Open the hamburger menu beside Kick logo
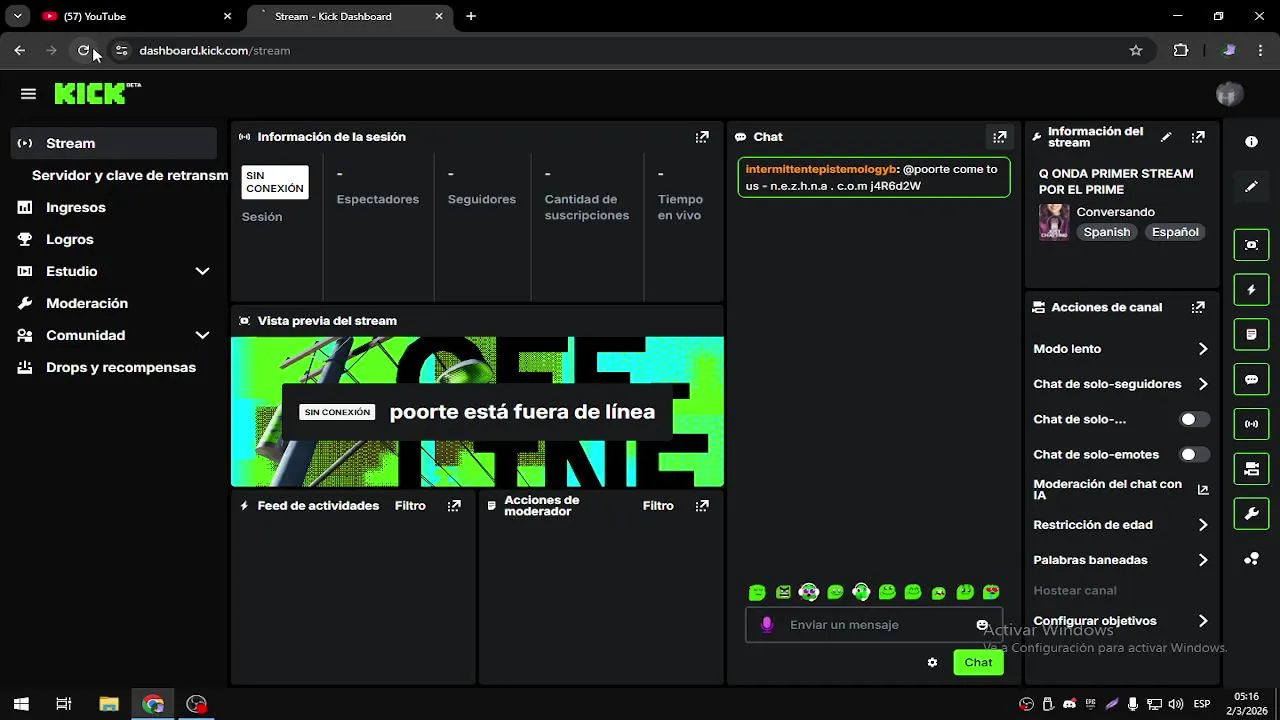This screenshot has width=1280, height=720. (x=28, y=94)
